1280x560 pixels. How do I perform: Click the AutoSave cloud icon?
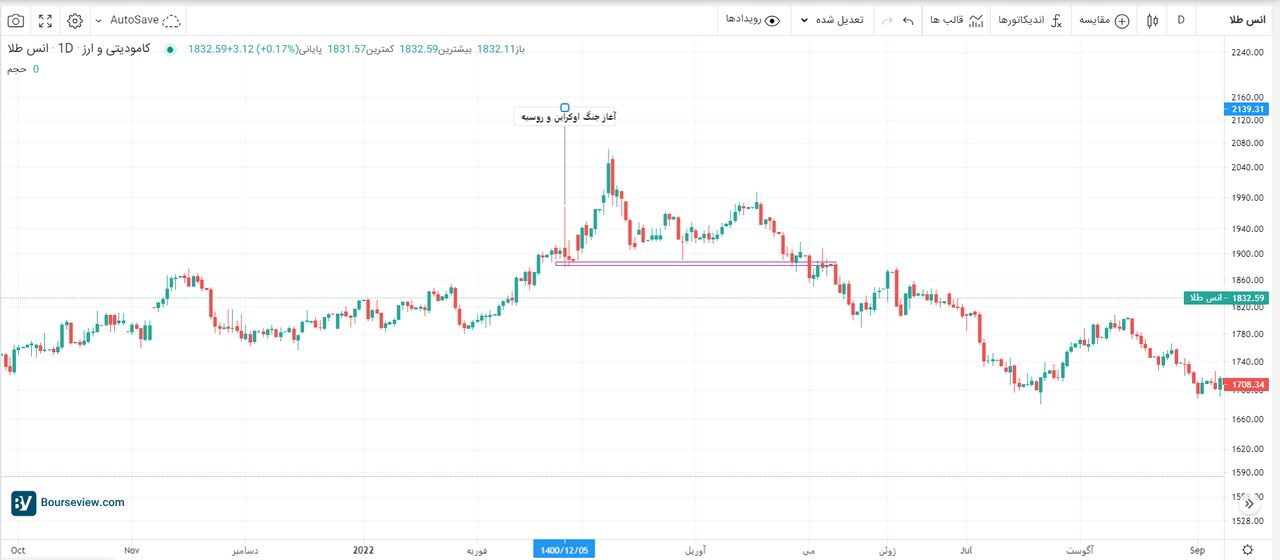pos(171,20)
